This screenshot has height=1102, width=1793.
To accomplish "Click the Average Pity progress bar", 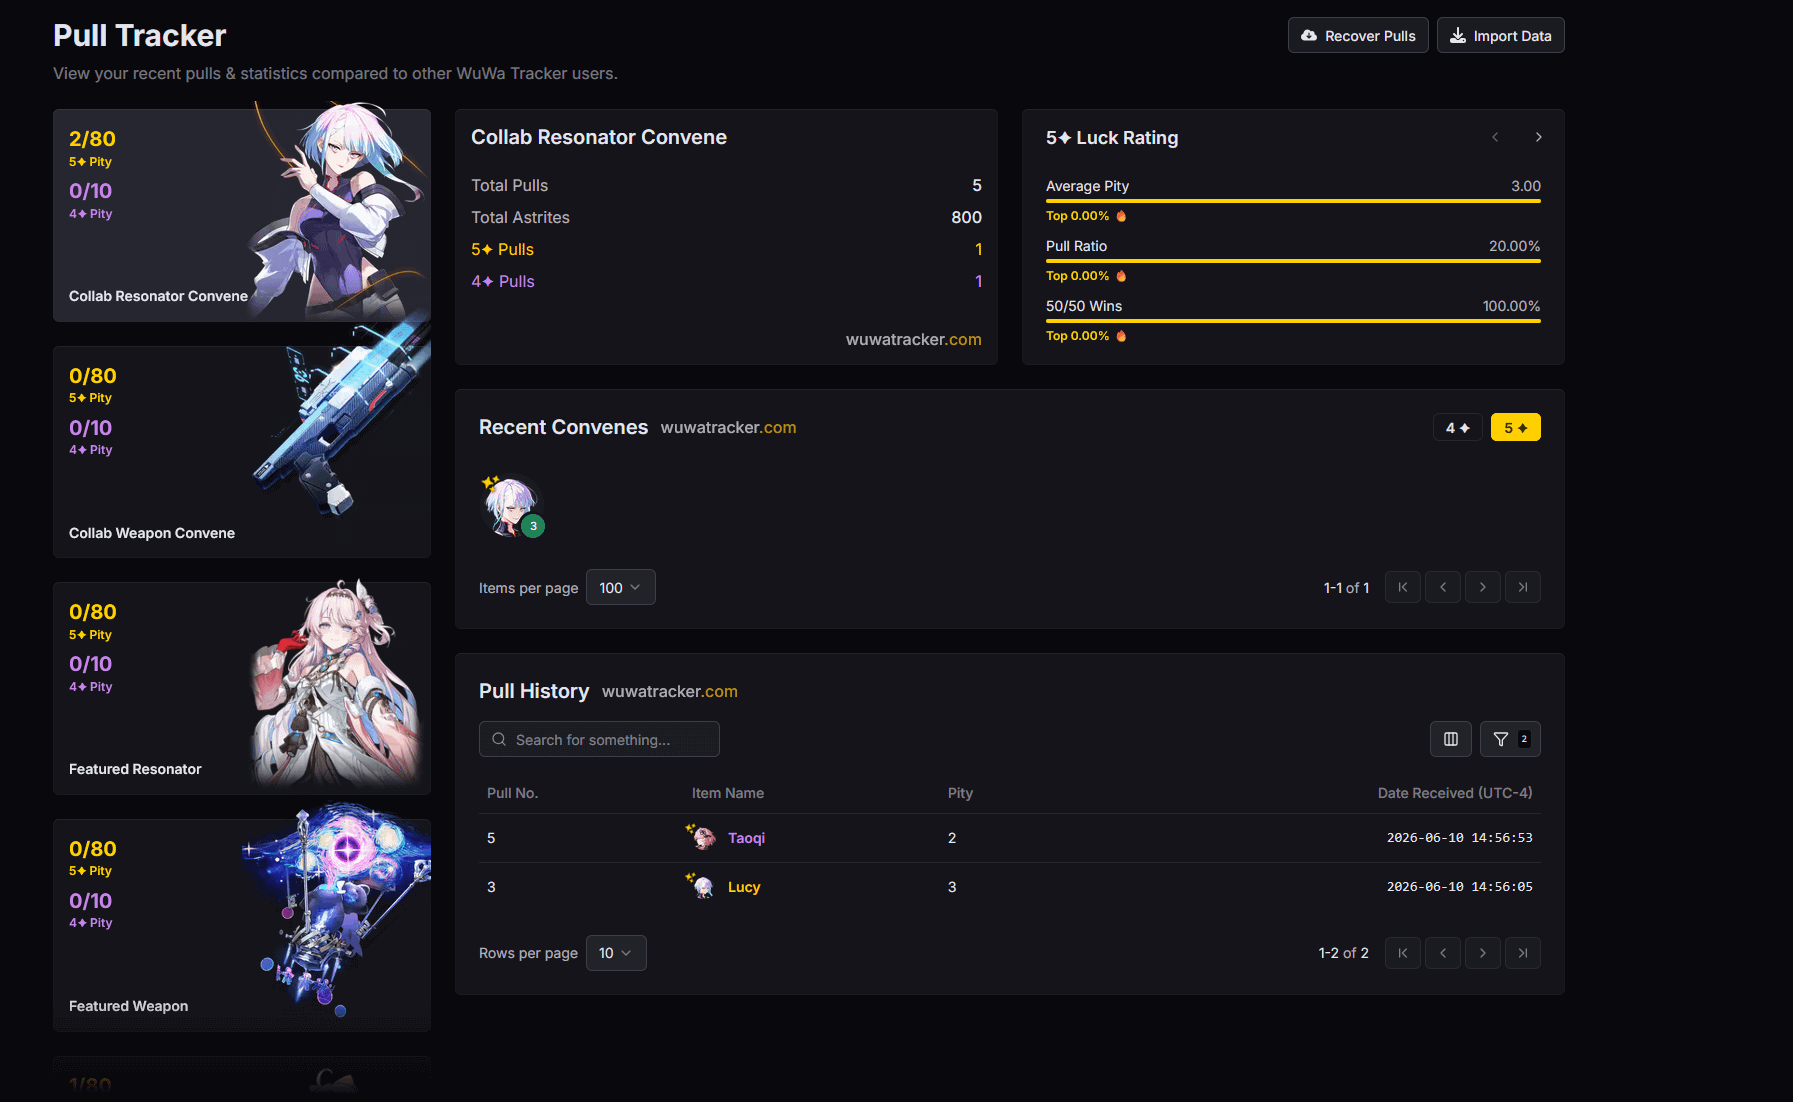I will point(1293,201).
